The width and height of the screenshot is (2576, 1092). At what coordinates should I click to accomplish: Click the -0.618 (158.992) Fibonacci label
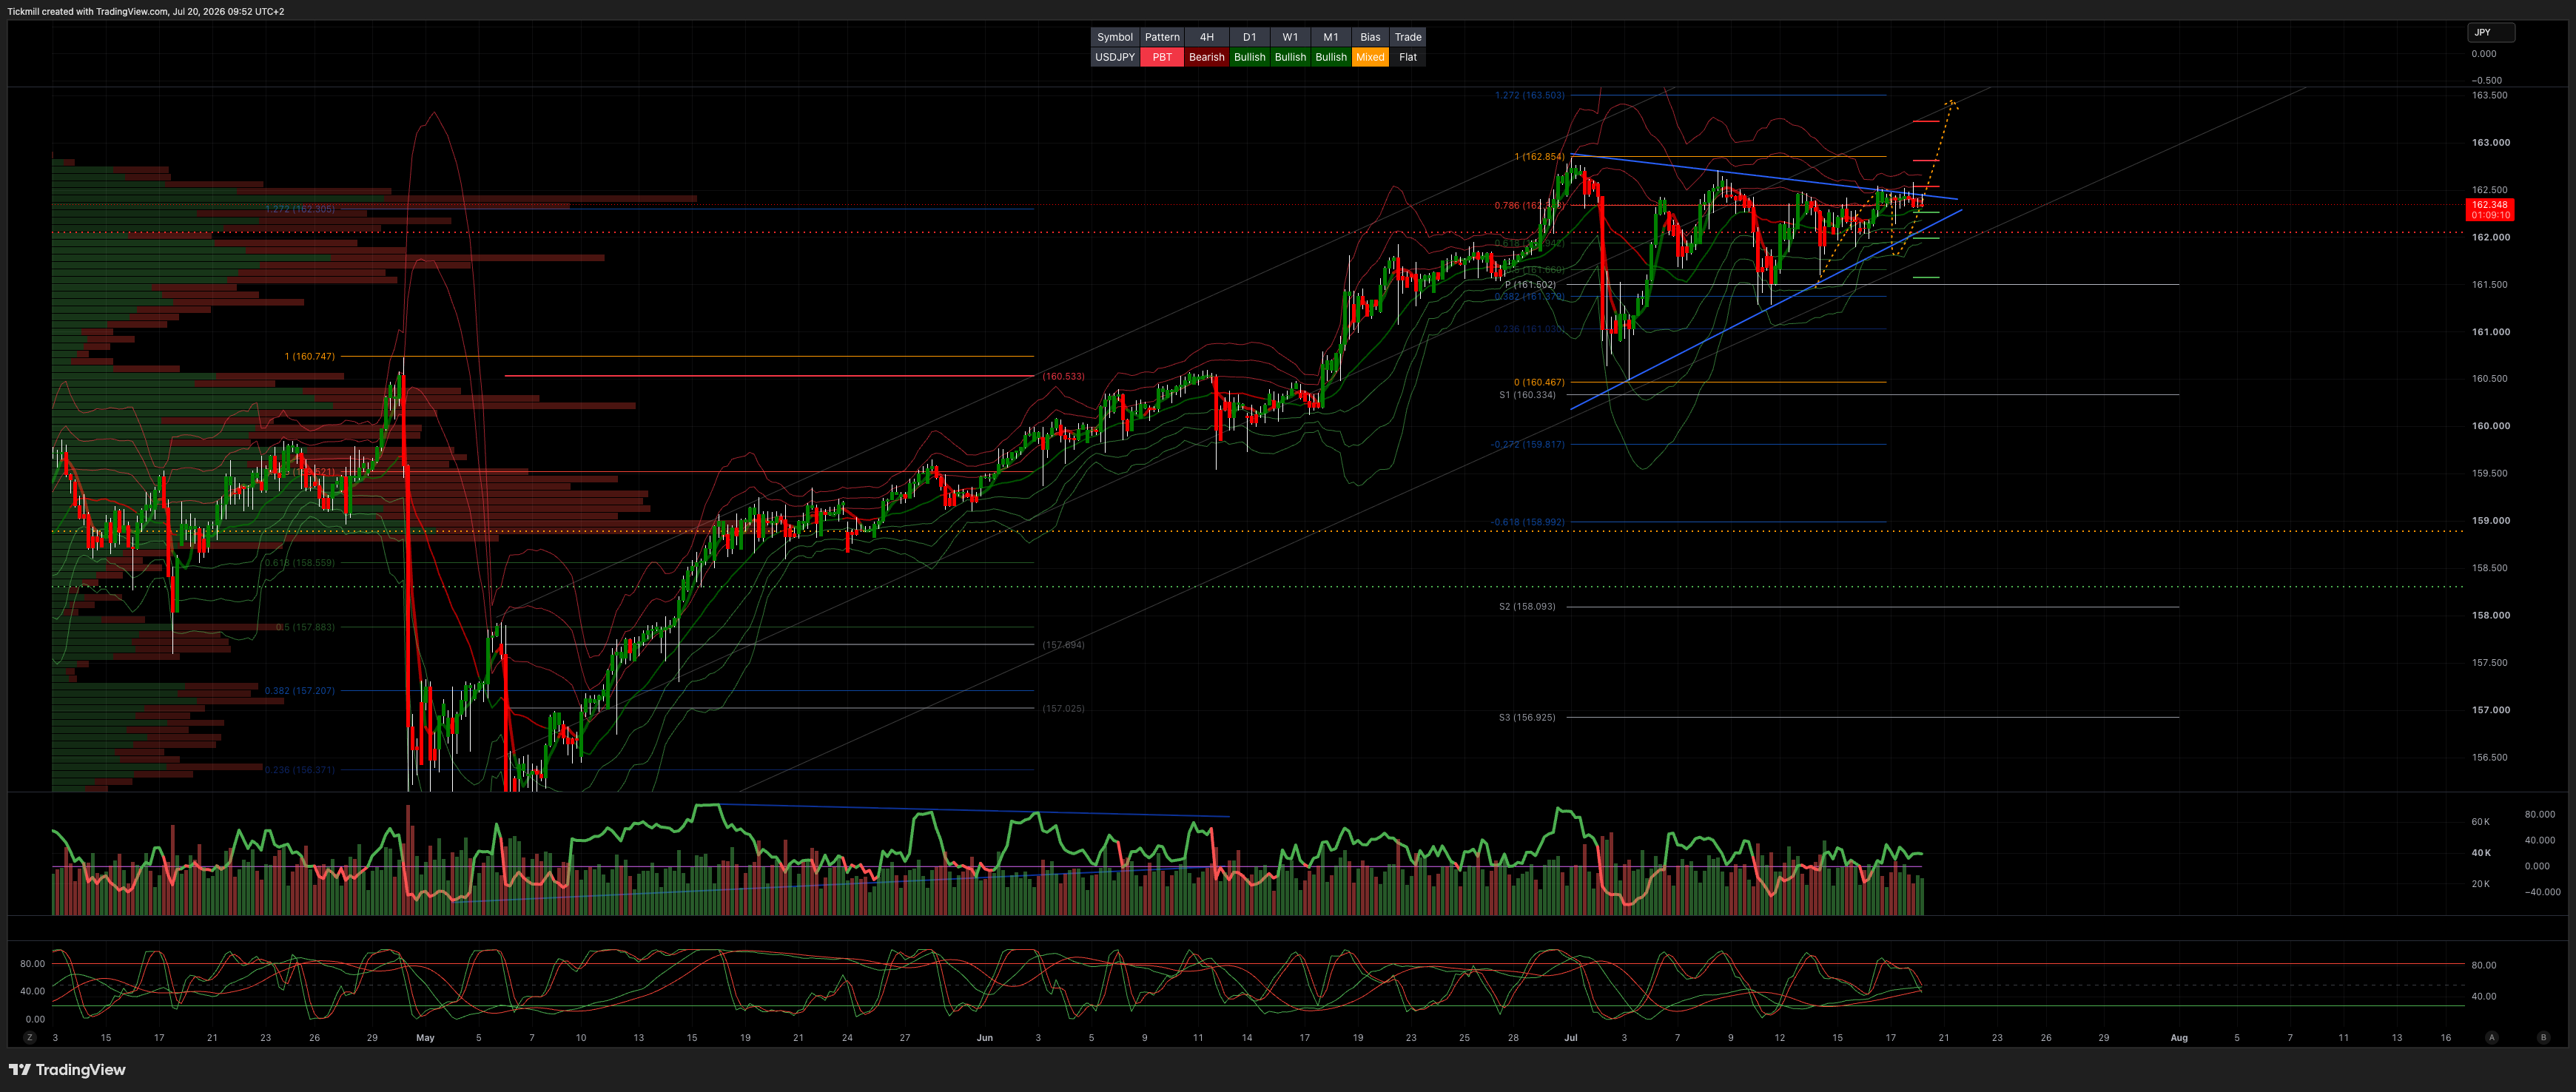coord(1527,522)
